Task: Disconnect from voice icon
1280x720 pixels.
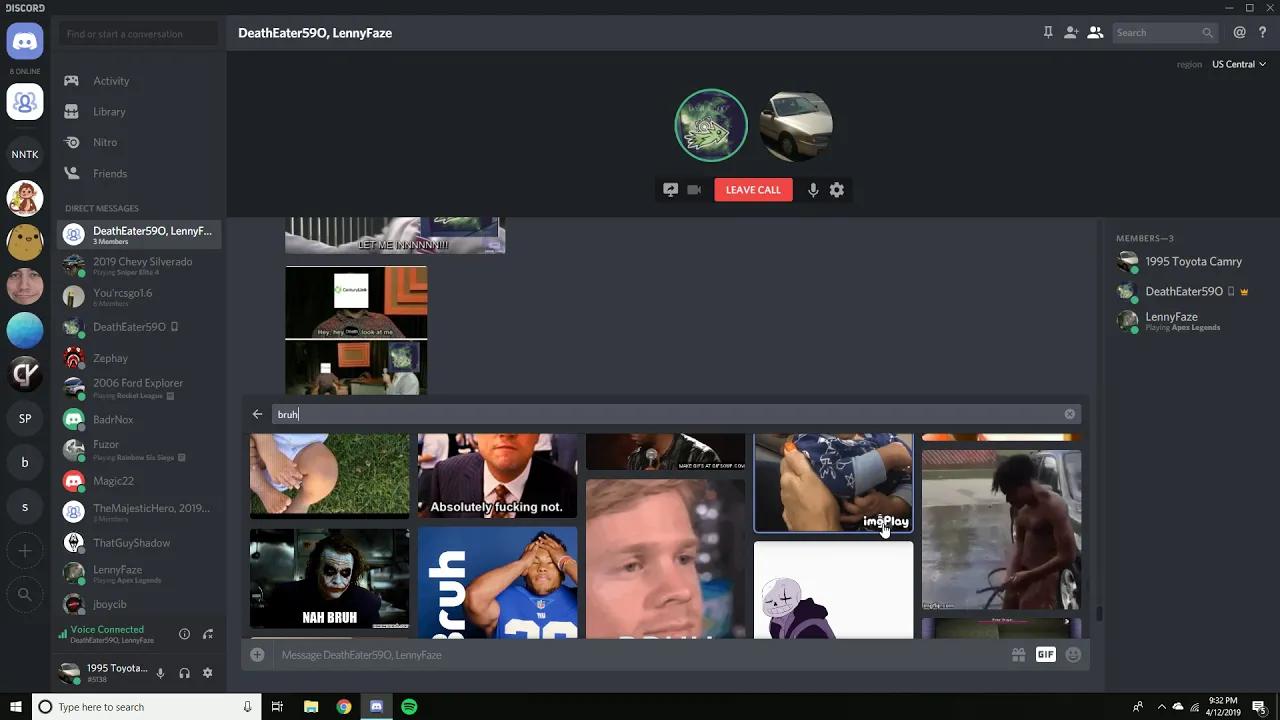Action: pos(208,634)
